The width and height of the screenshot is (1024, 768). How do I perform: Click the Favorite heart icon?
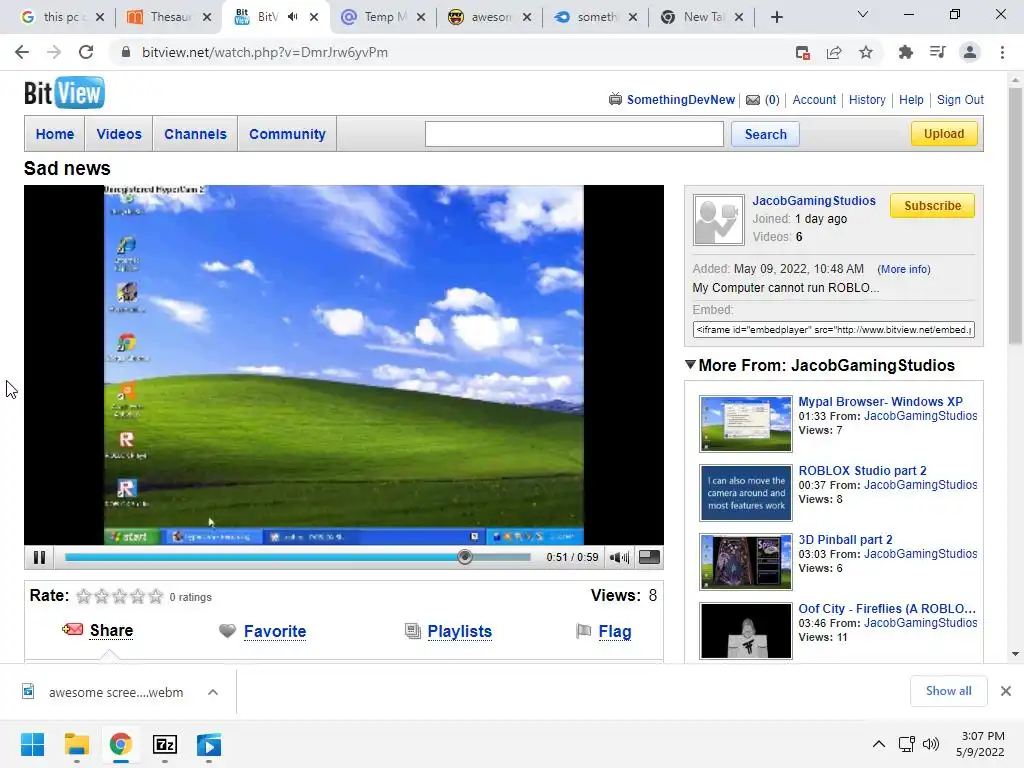227,631
